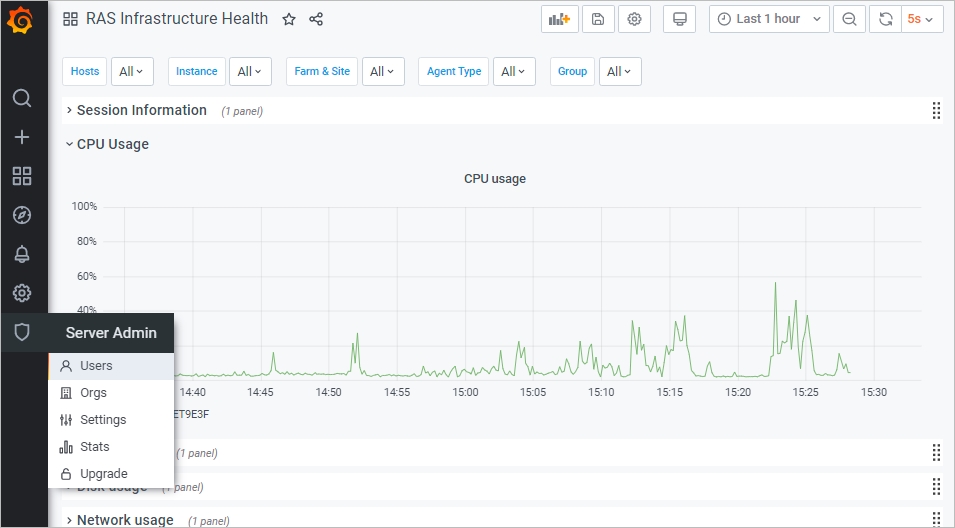The width and height of the screenshot is (955, 528).
Task: Select Stats in Server Admin menu
Action: point(94,447)
